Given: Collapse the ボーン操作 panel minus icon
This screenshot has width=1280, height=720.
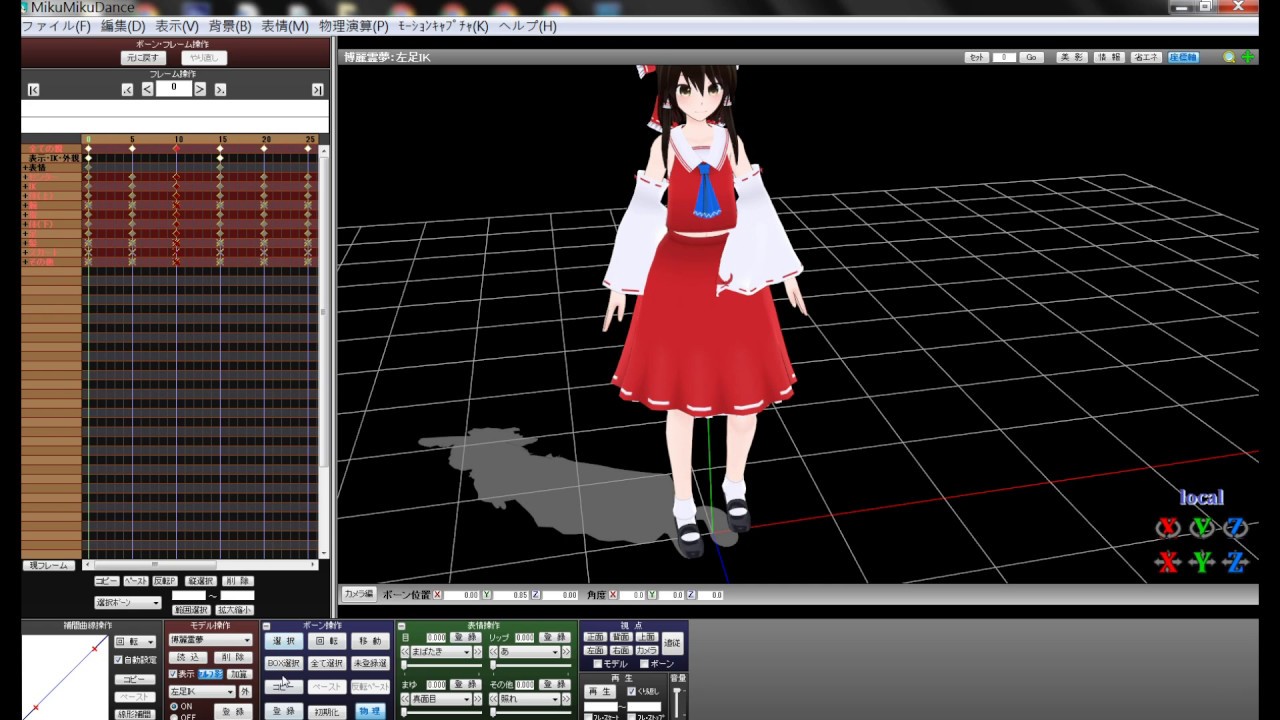Looking at the screenshot, I should click(267, 626).
